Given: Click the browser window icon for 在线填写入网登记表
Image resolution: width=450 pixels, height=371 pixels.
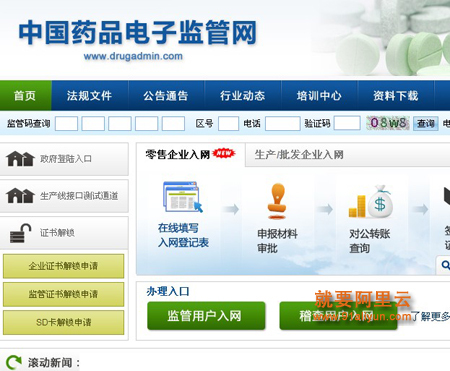Looking at the screenshot, I should pos(183,197).
